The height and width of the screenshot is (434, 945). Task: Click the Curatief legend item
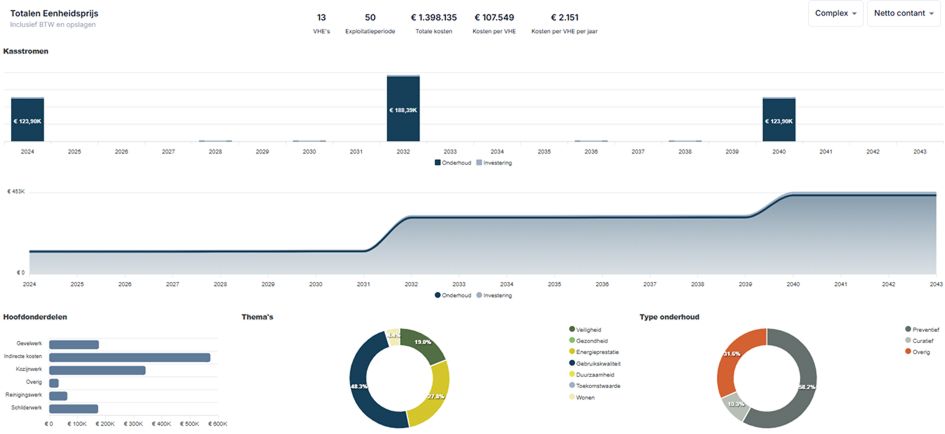(x=926, y=340)
